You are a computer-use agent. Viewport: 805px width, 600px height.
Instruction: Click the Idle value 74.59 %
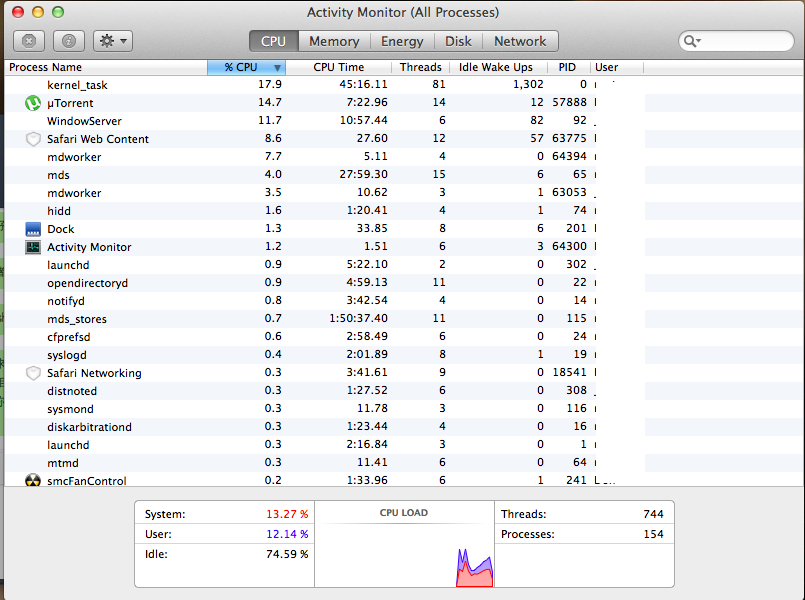(x=287, y=554)
